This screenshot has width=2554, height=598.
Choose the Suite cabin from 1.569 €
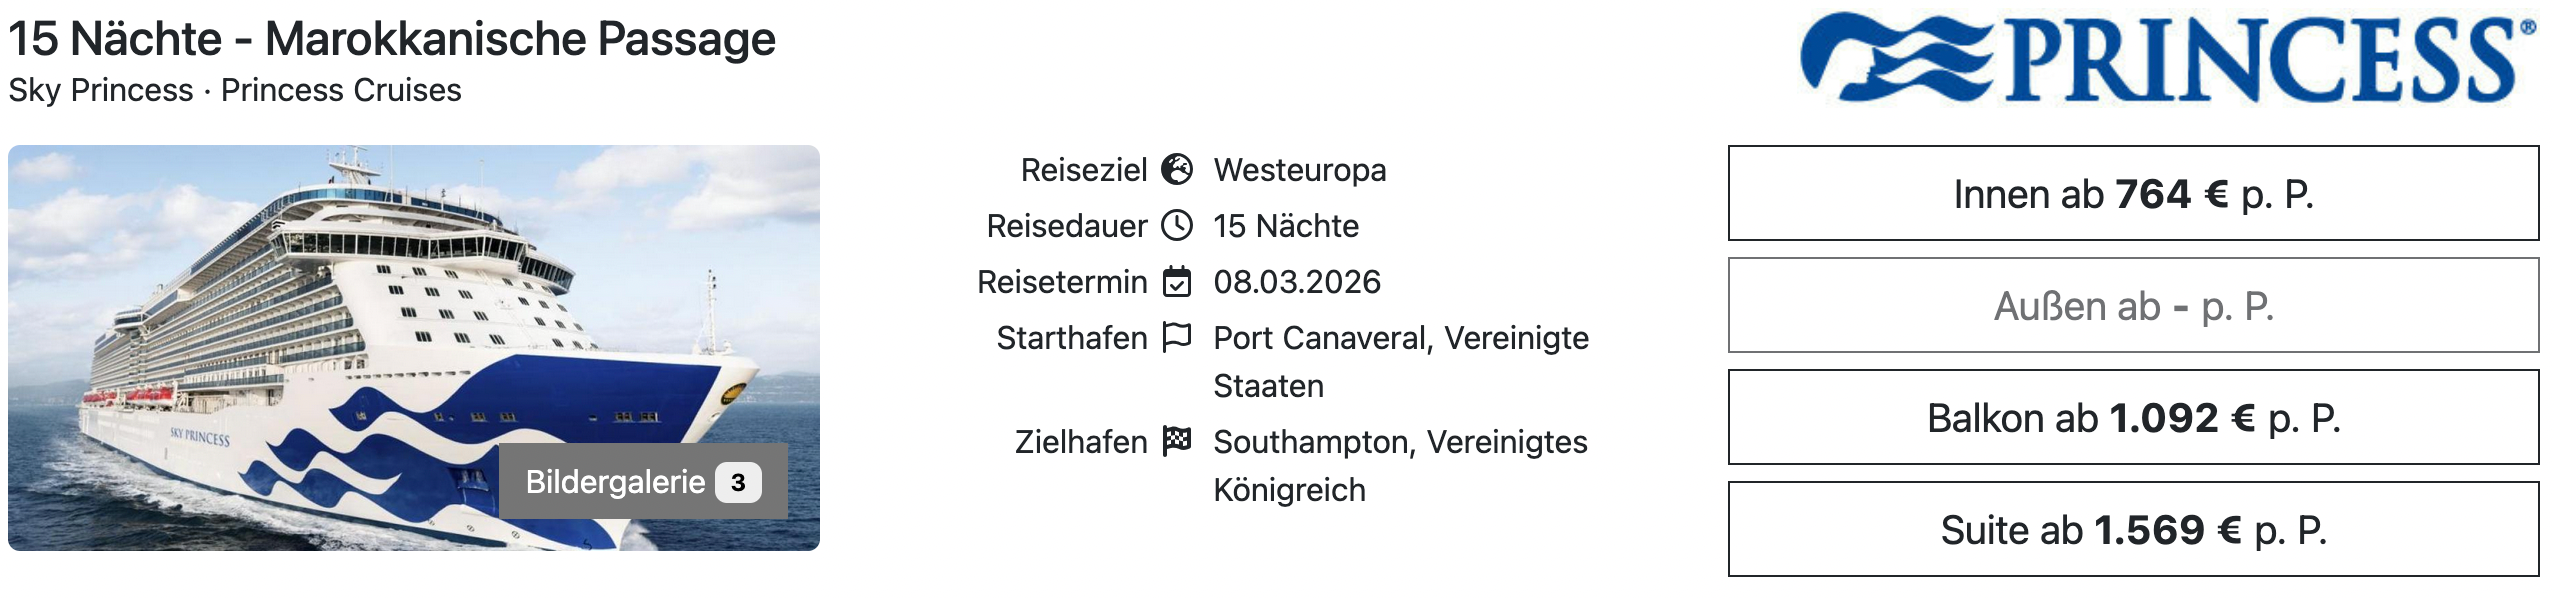click(x=2133, y=530)
